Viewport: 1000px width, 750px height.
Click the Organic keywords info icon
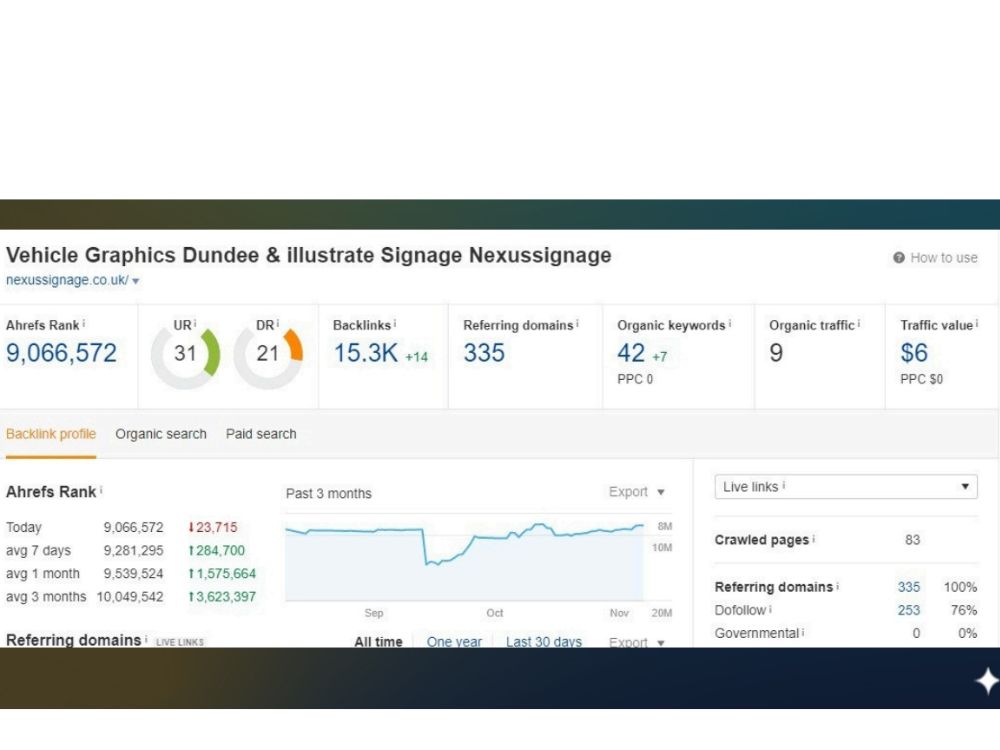pos(730,324)
